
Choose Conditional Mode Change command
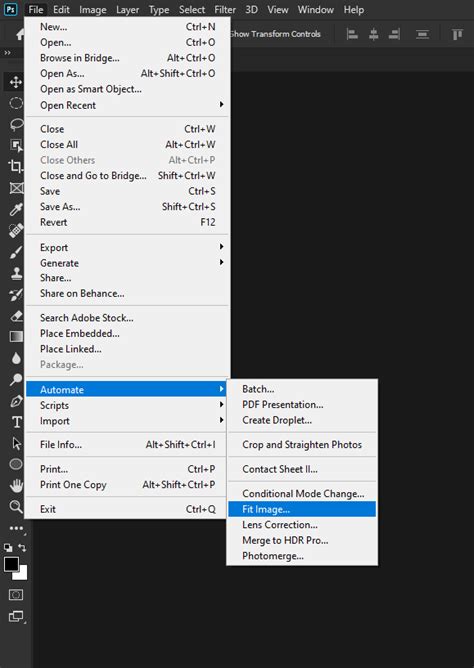[302, 493]
